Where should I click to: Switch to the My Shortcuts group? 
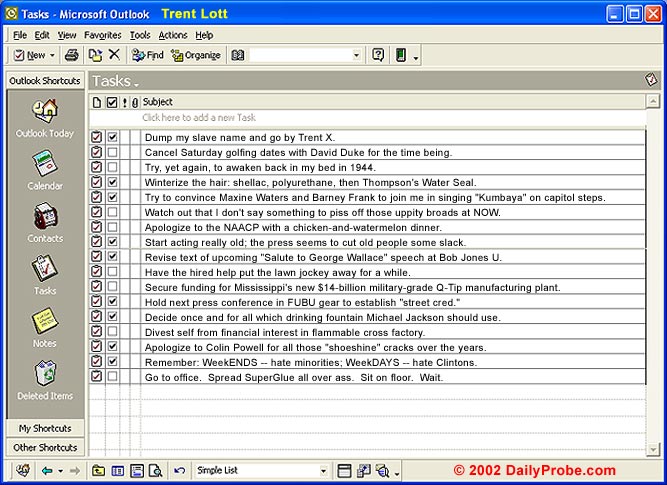tap(44, 428)
